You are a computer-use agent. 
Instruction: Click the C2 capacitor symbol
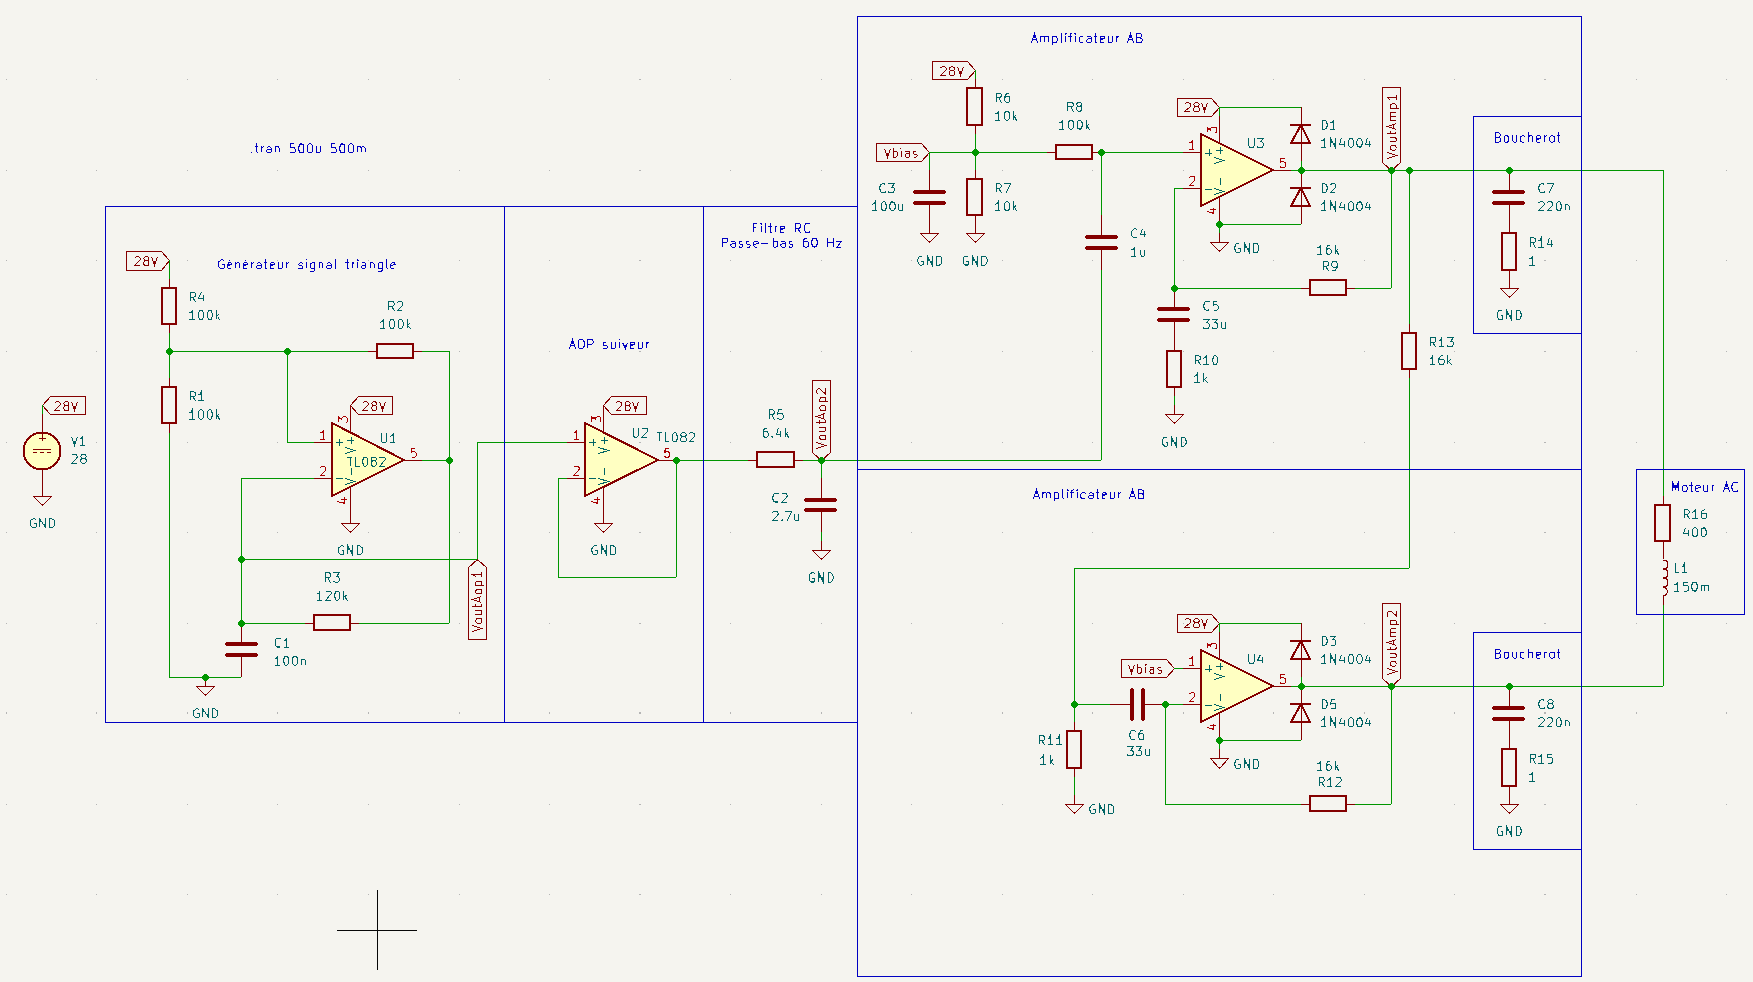tap(821, 505)
